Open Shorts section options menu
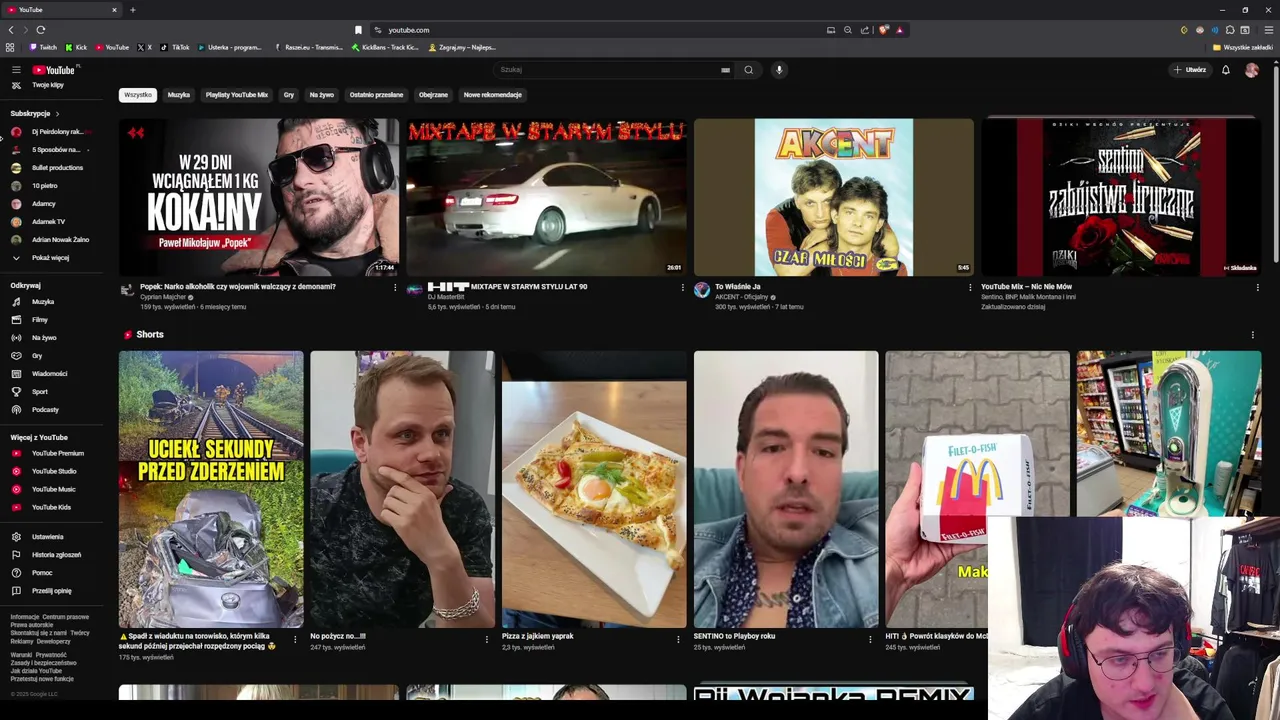The width and height of the screenshot is (1280, 720). (x=1253, y=335)
